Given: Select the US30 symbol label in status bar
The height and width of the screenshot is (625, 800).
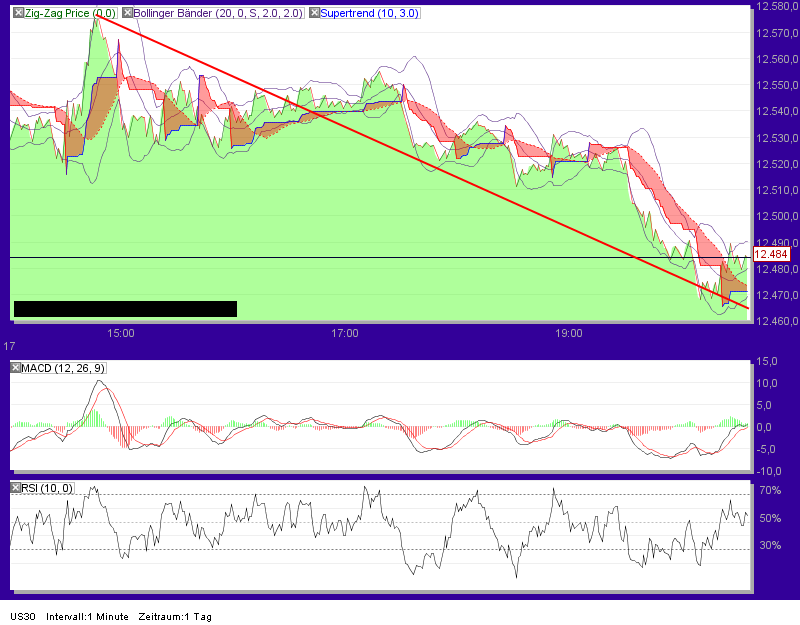Looking at the screenshot, I should pos(22,617).
